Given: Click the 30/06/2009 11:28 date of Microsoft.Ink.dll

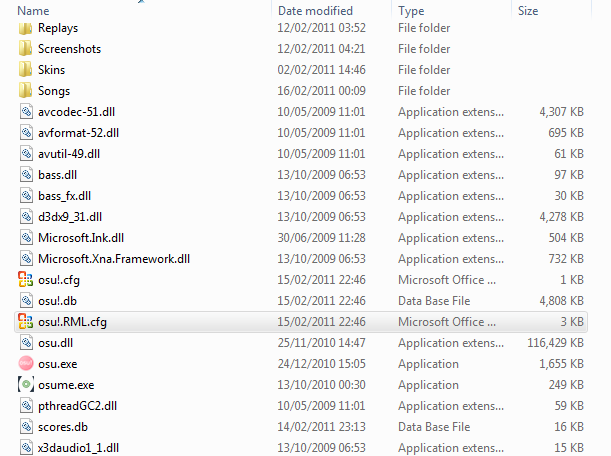Looking at the screenshot, I should click(321, 238).
